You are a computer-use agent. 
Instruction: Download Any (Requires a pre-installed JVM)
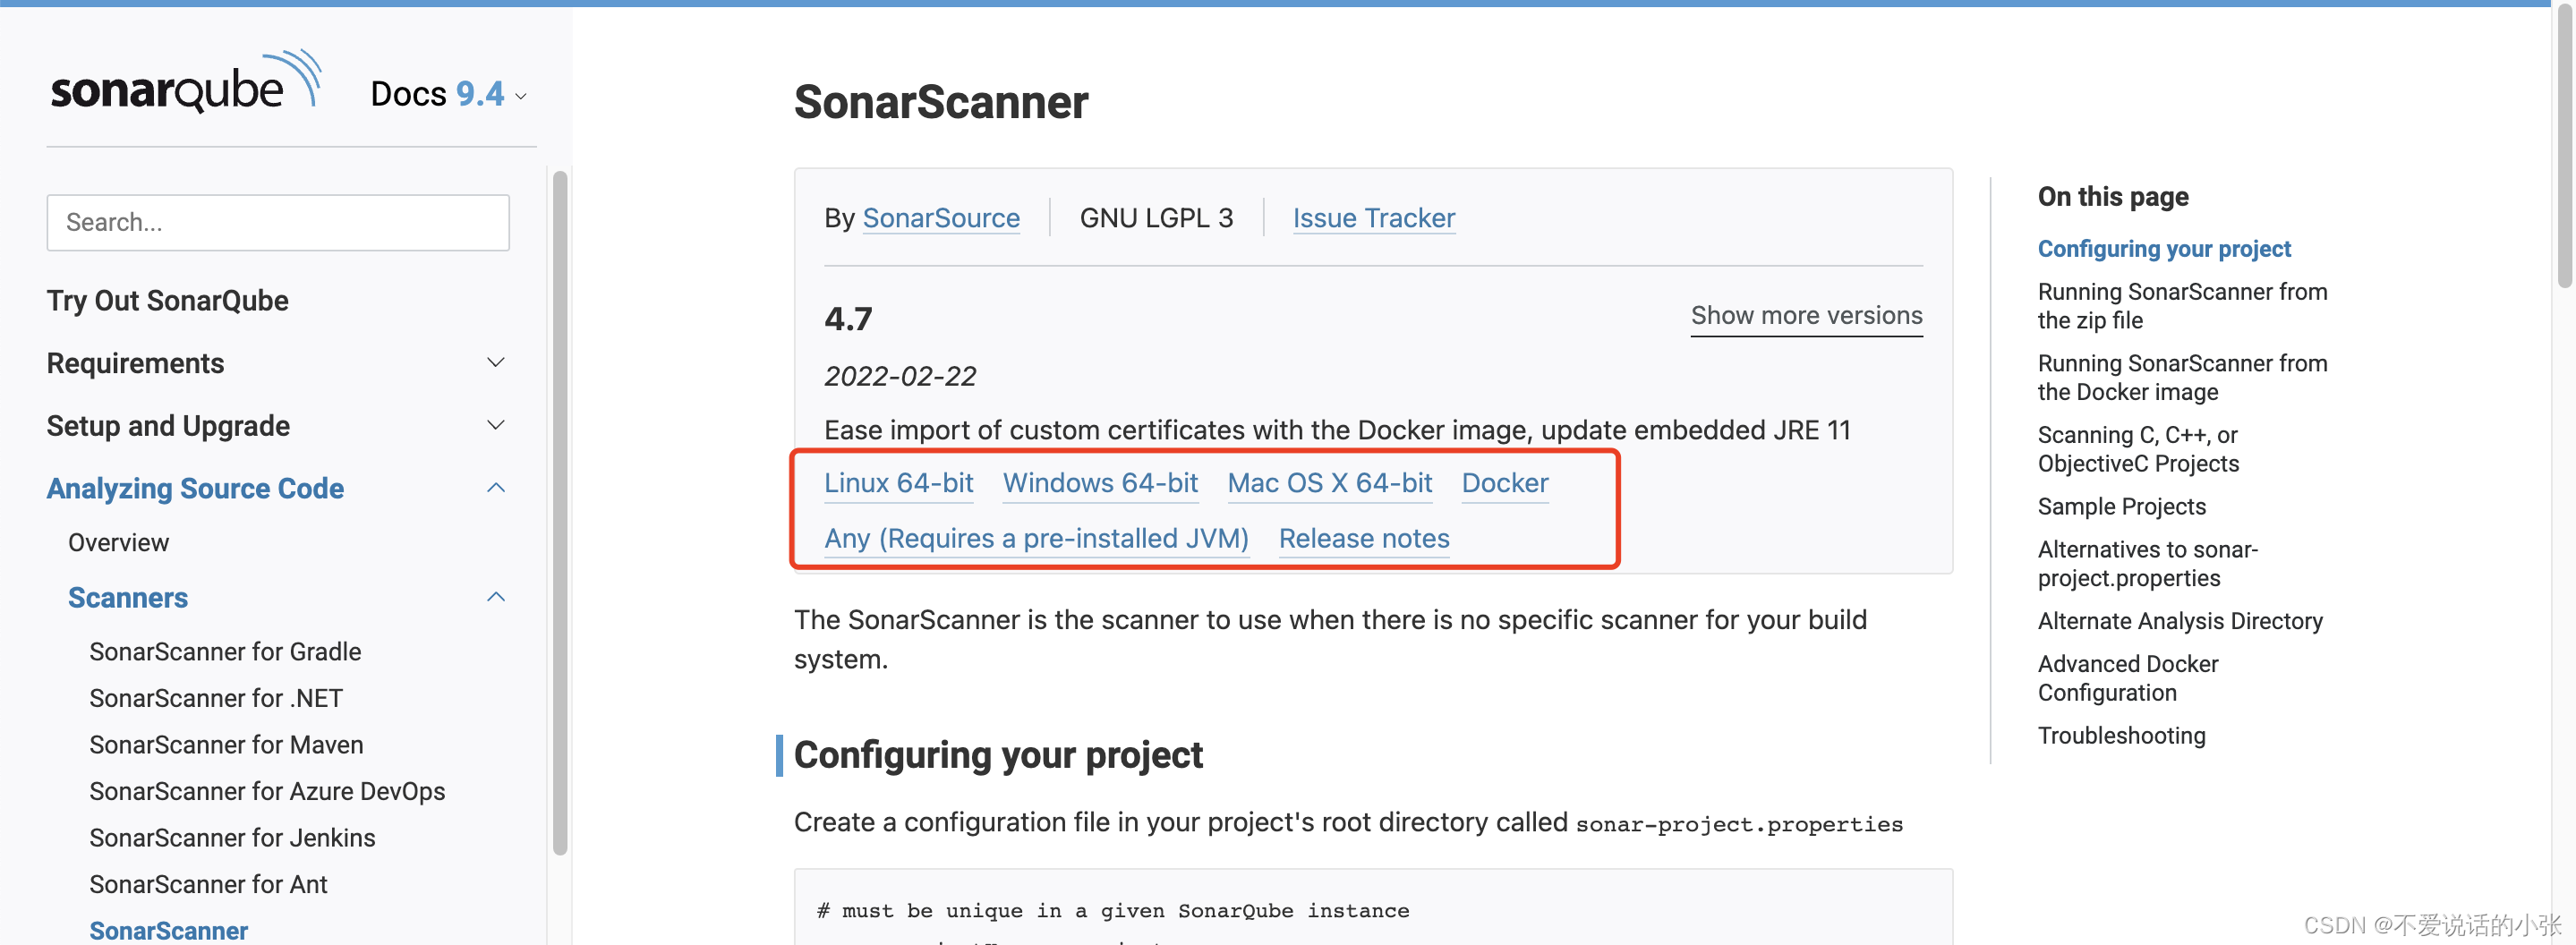tap(1036, 539)
